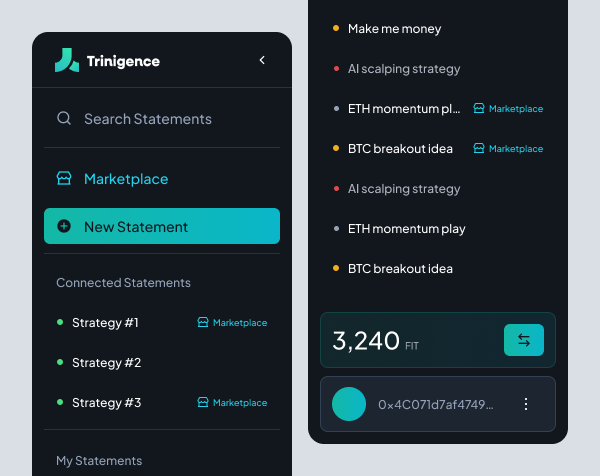Image resolution: width=600 pixels, height=476 pixels.
Task: Click the search magnifier icon
Action: (64, 118)
